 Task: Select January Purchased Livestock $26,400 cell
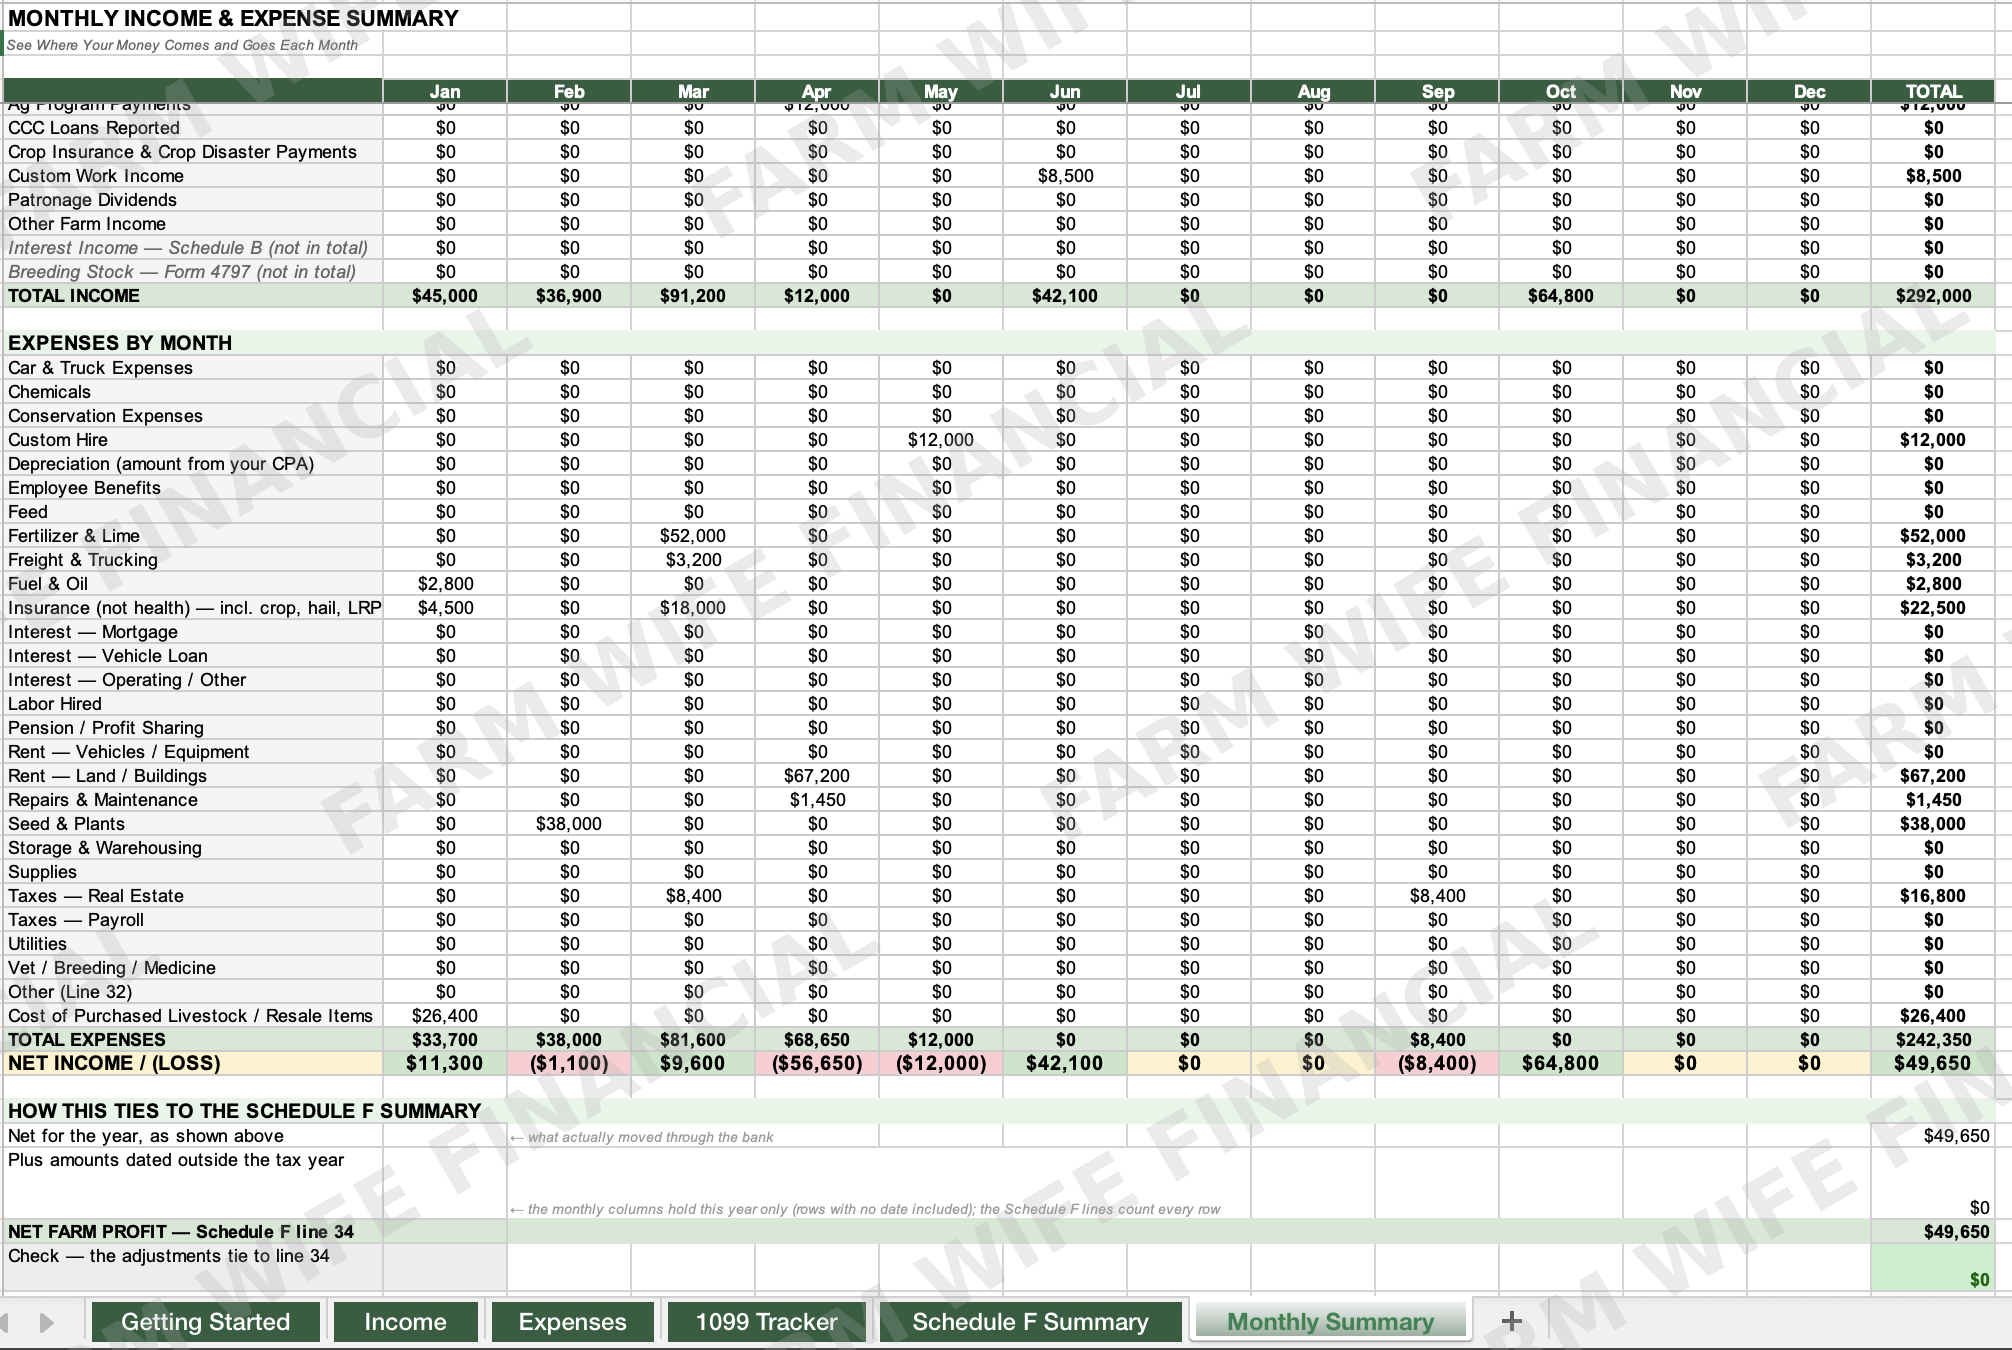coord(445,1016)
